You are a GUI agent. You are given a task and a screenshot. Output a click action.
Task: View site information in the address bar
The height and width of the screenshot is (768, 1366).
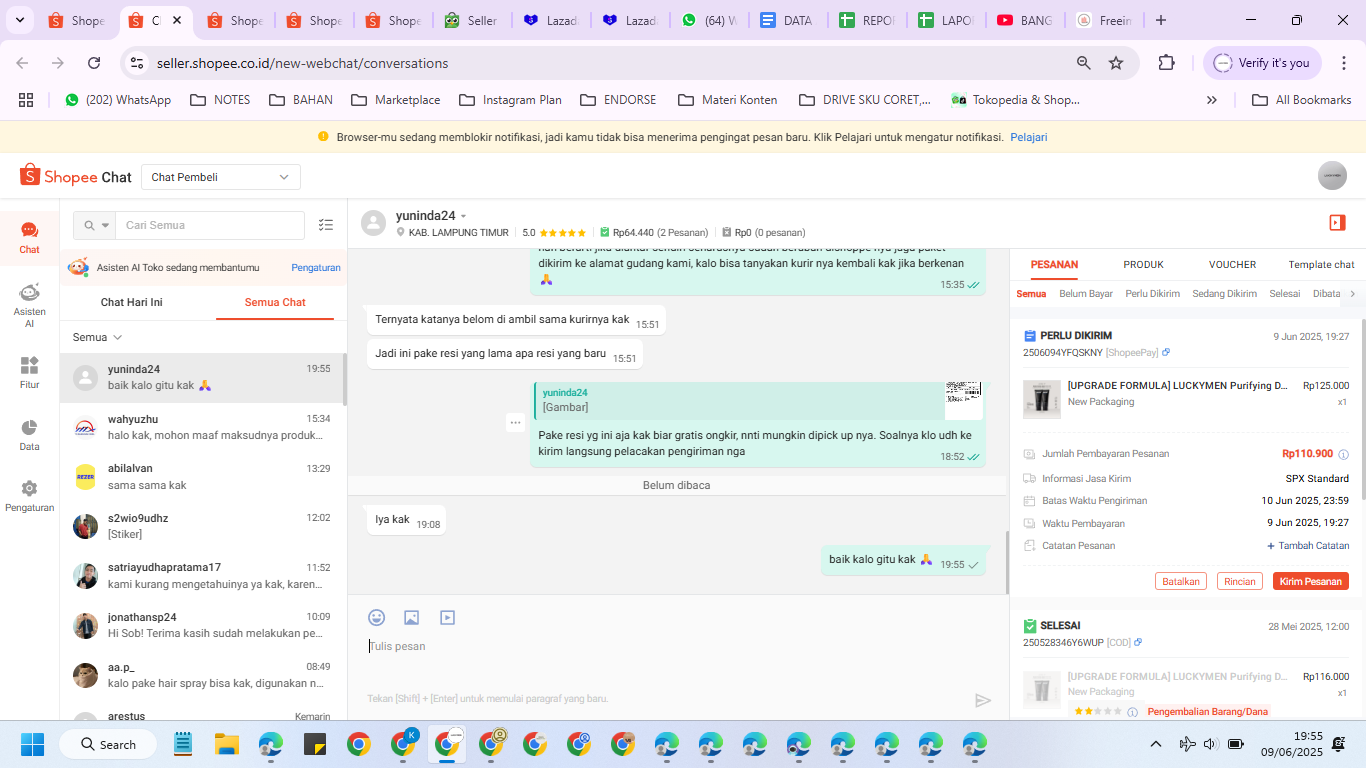137,63
